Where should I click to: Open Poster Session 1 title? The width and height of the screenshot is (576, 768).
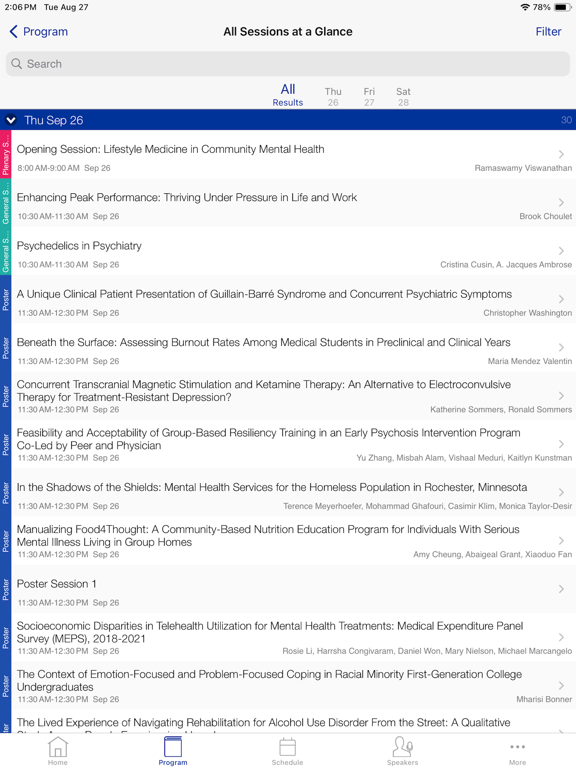coord(56,584)
